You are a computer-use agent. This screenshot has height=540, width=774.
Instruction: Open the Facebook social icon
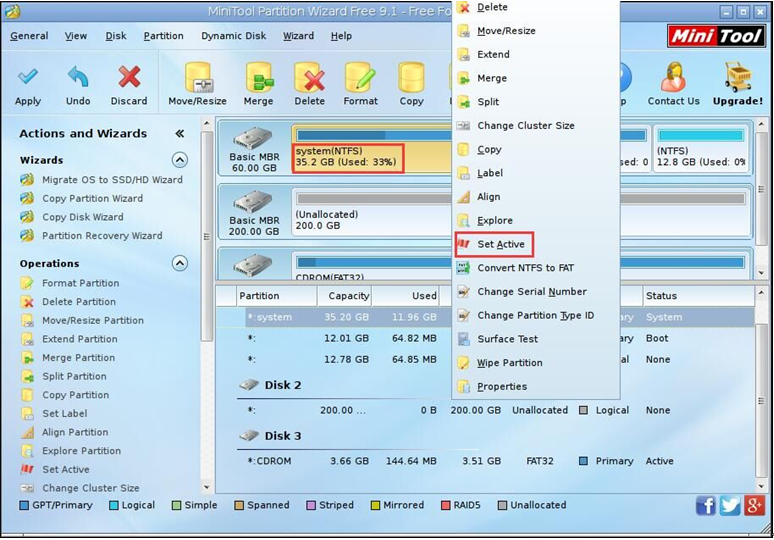705,506
